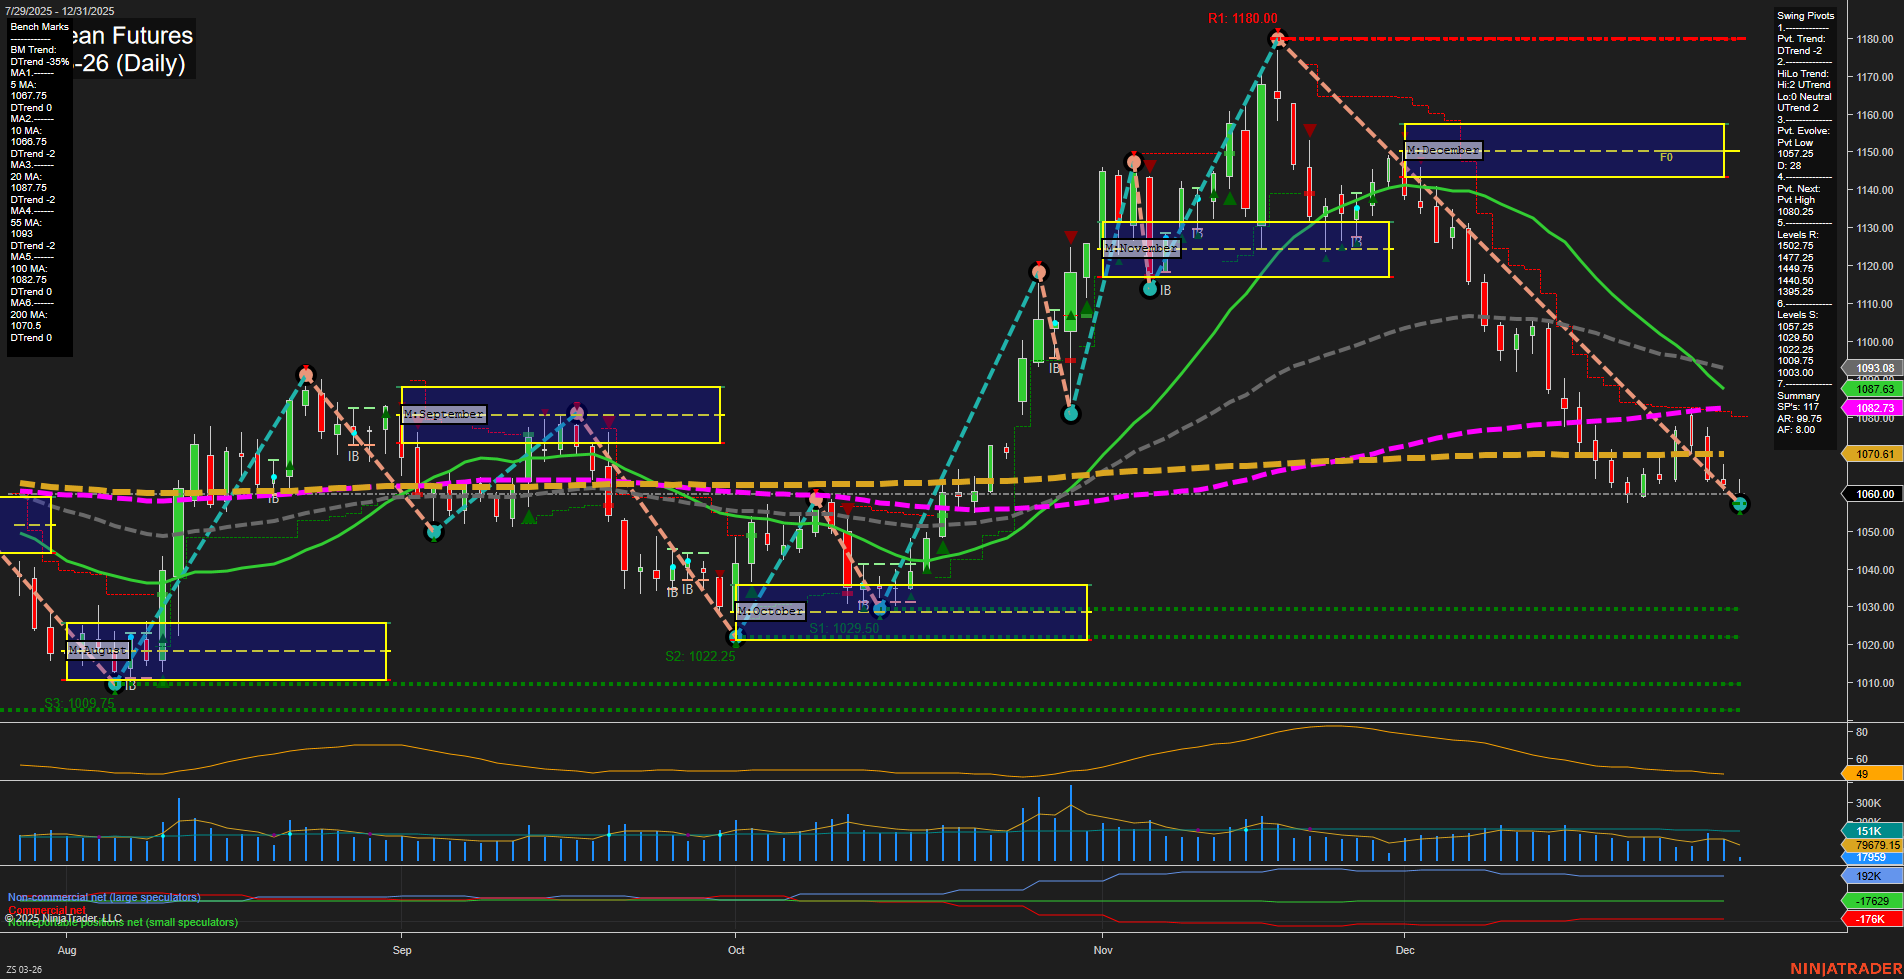
Task: Select the M:December month label
Action: [1442, 148]
